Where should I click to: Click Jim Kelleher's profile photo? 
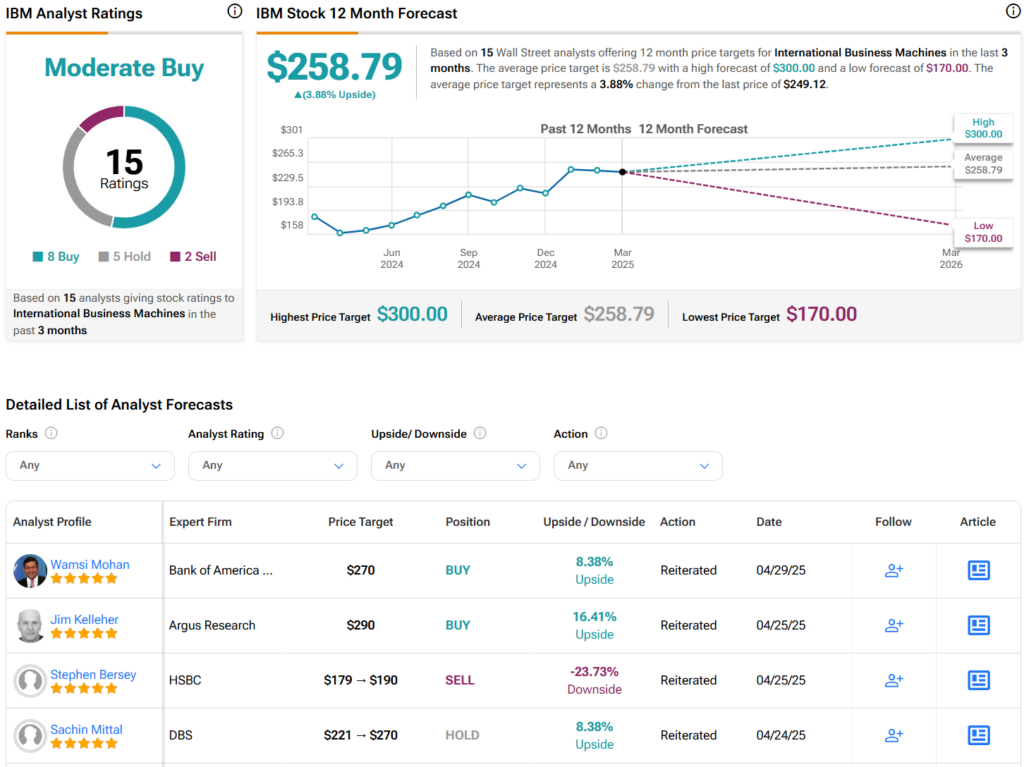(x=30, y=626)
